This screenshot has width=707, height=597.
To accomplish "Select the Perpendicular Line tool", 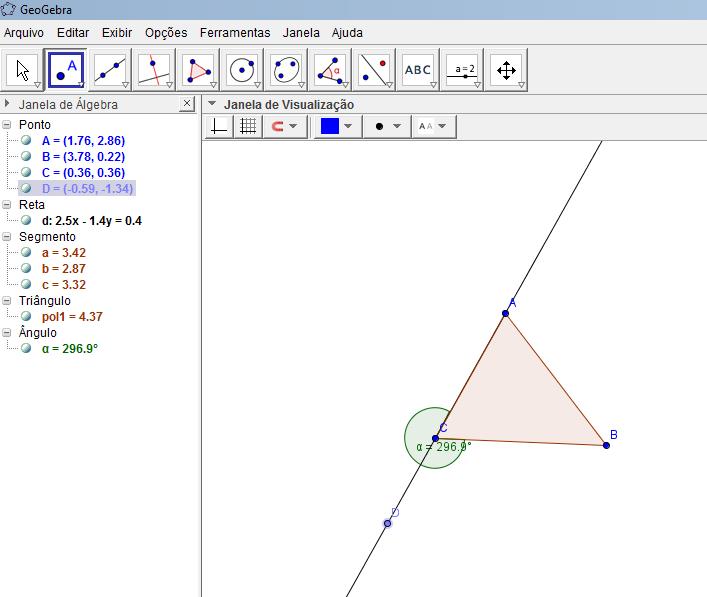I will tap(153, 69).
